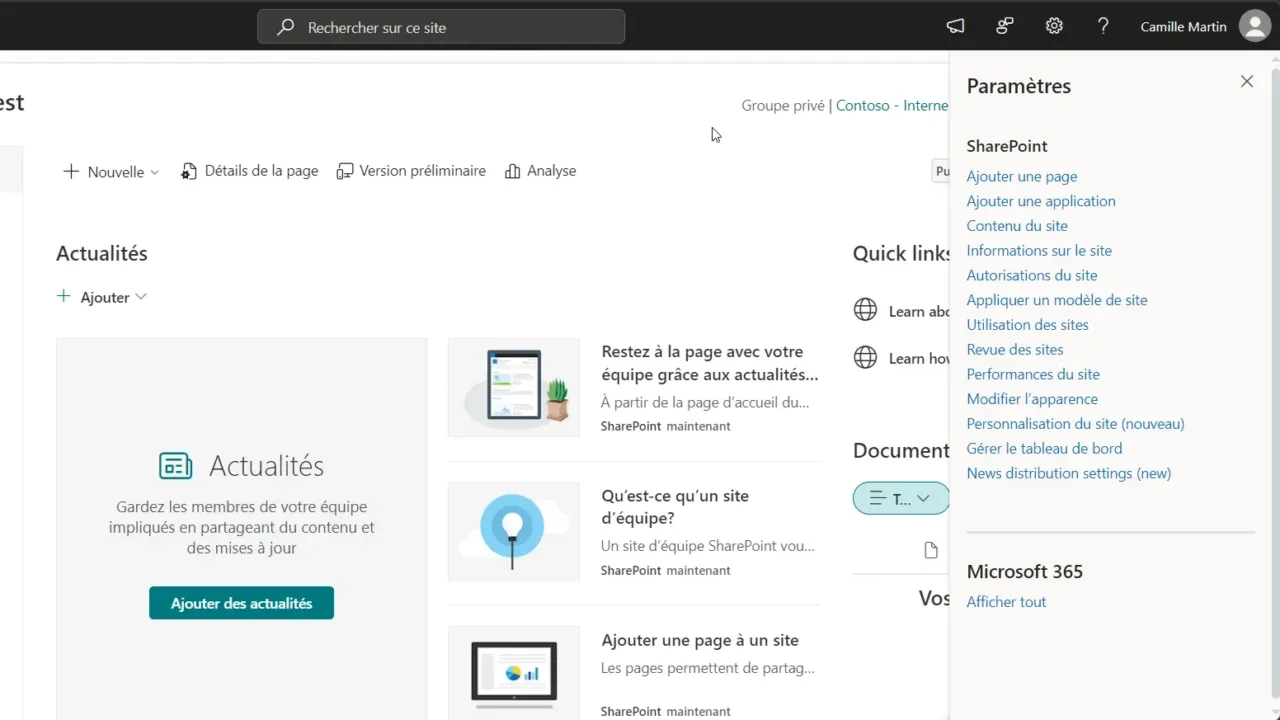
Task: Open Informations sur le site
Action: tap(1039, 251)
